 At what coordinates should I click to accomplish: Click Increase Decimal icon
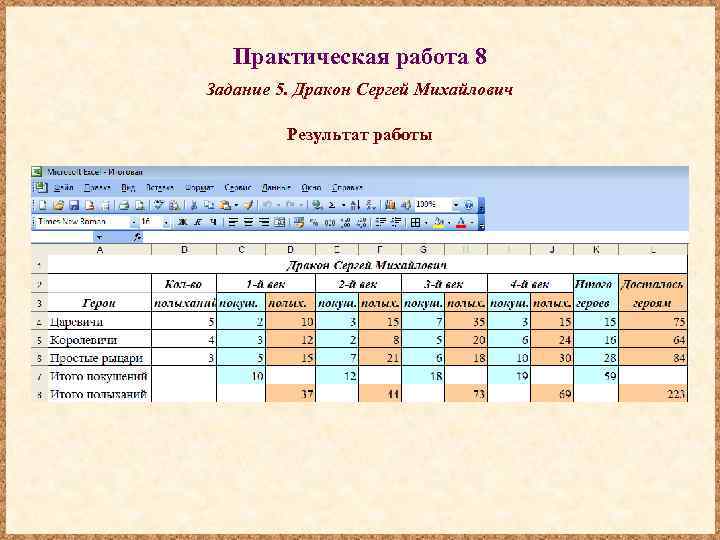click(346, 223)
